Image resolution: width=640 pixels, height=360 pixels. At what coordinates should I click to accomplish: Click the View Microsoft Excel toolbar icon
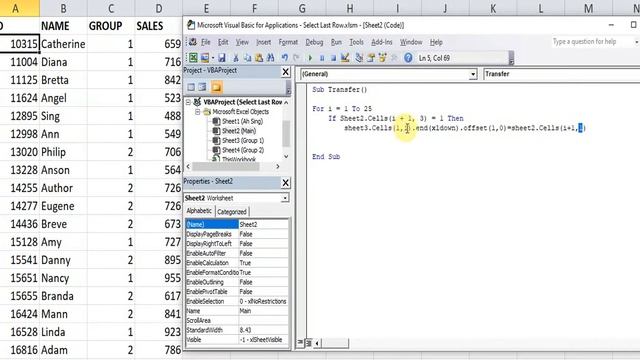pos(193,58)
